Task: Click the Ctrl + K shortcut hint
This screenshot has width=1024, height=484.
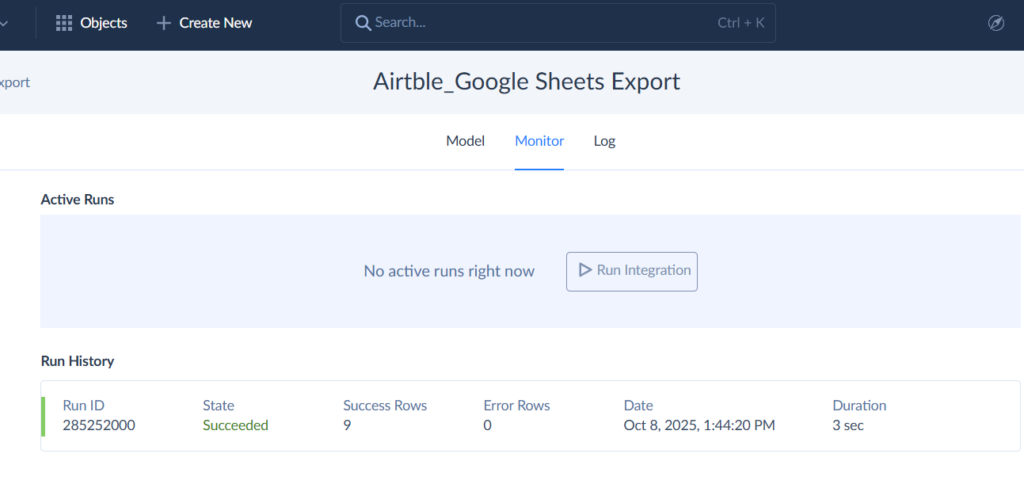Action: (x=740, y=23)
